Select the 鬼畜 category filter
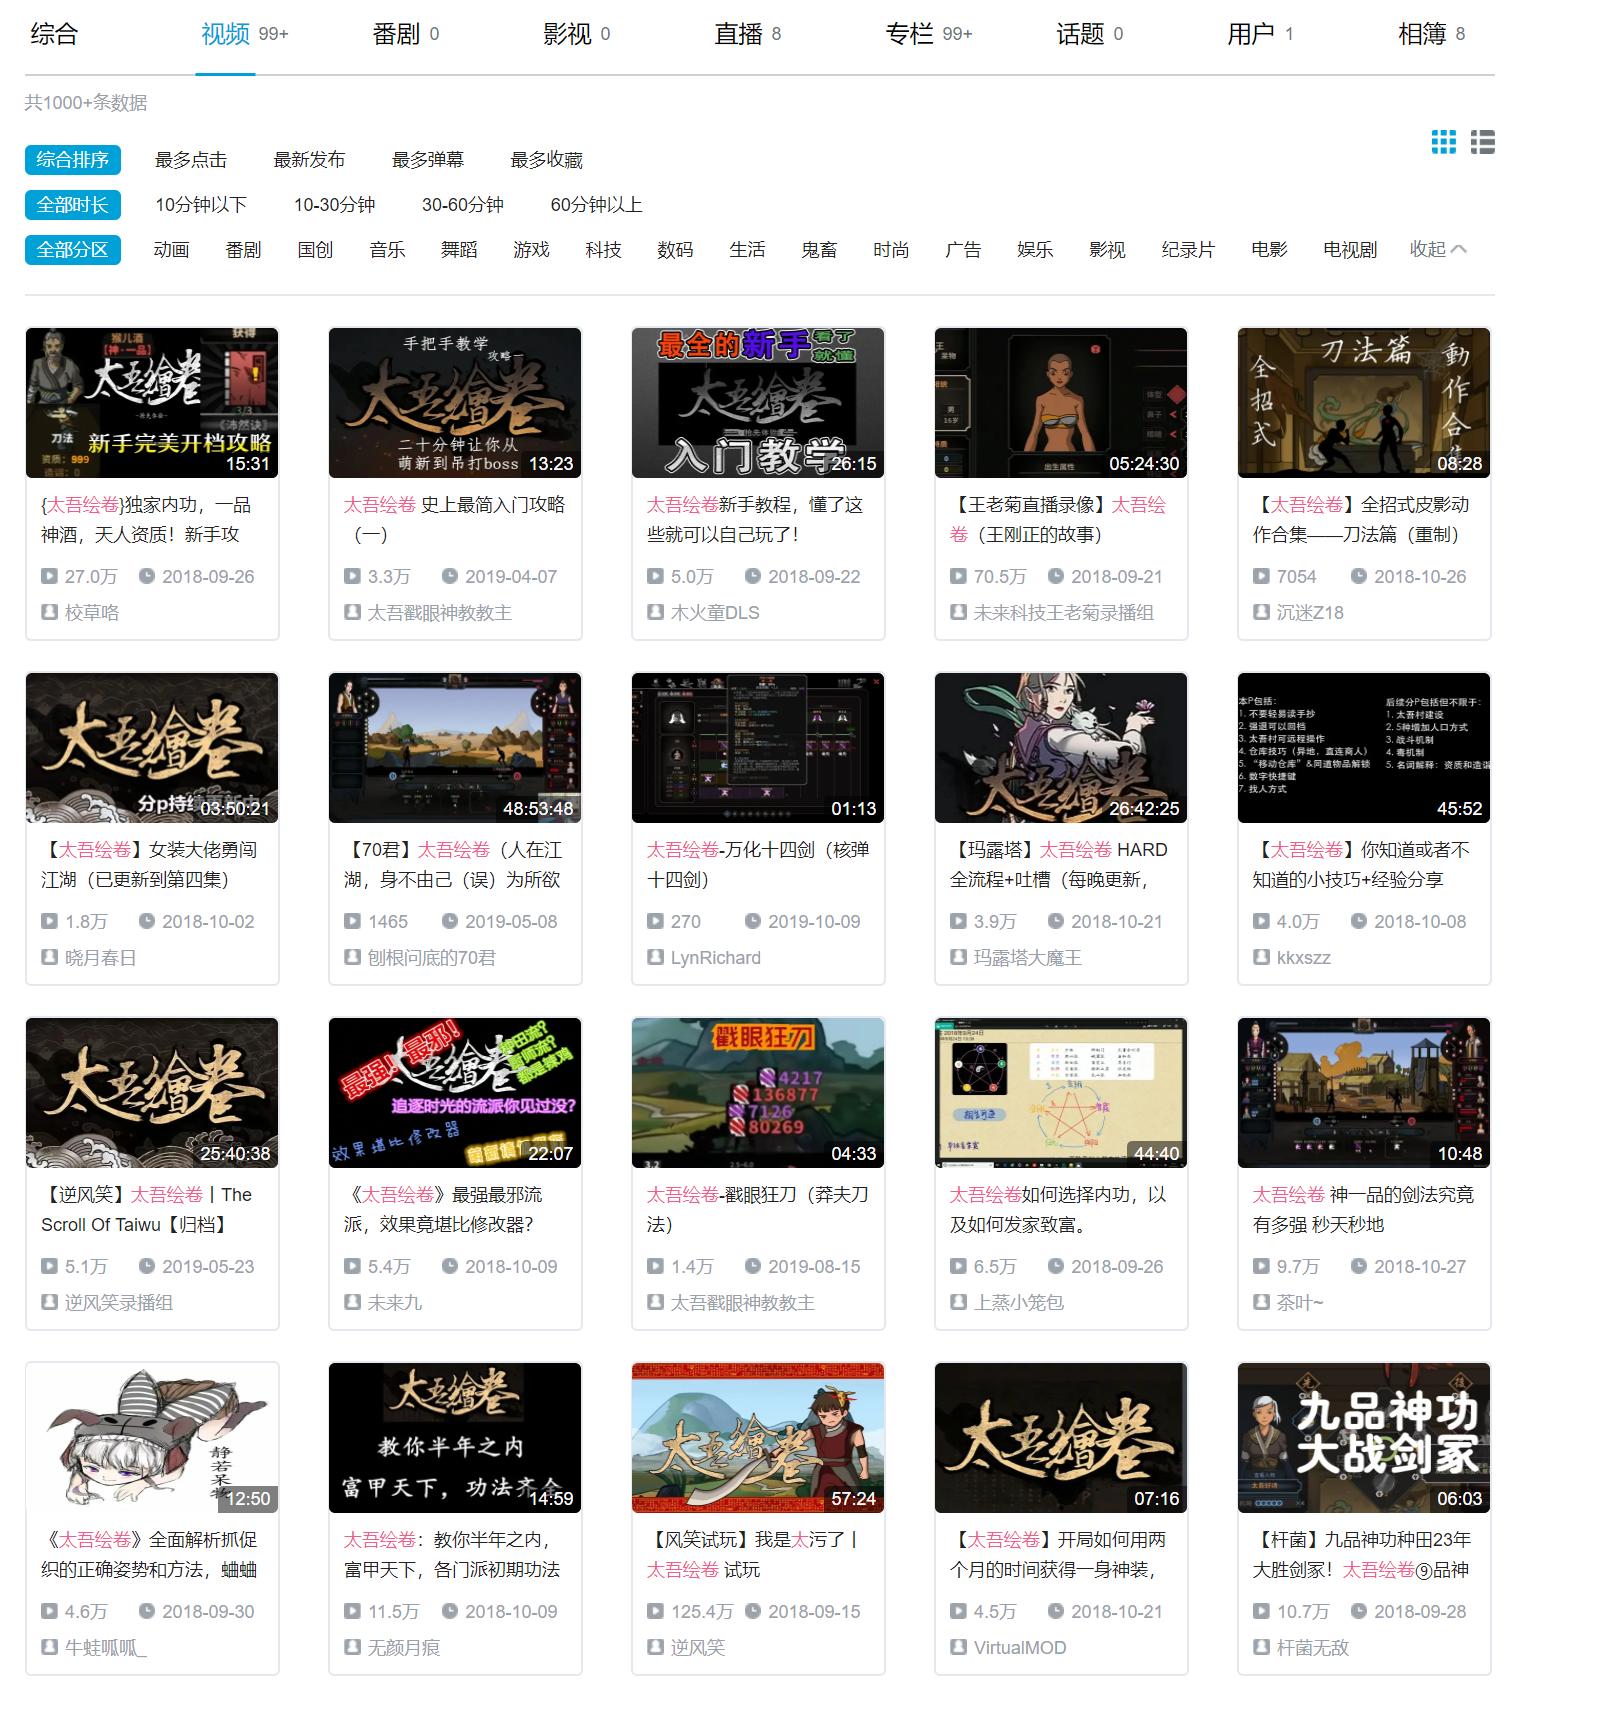 pyautogui.click(x=820, y=250)
